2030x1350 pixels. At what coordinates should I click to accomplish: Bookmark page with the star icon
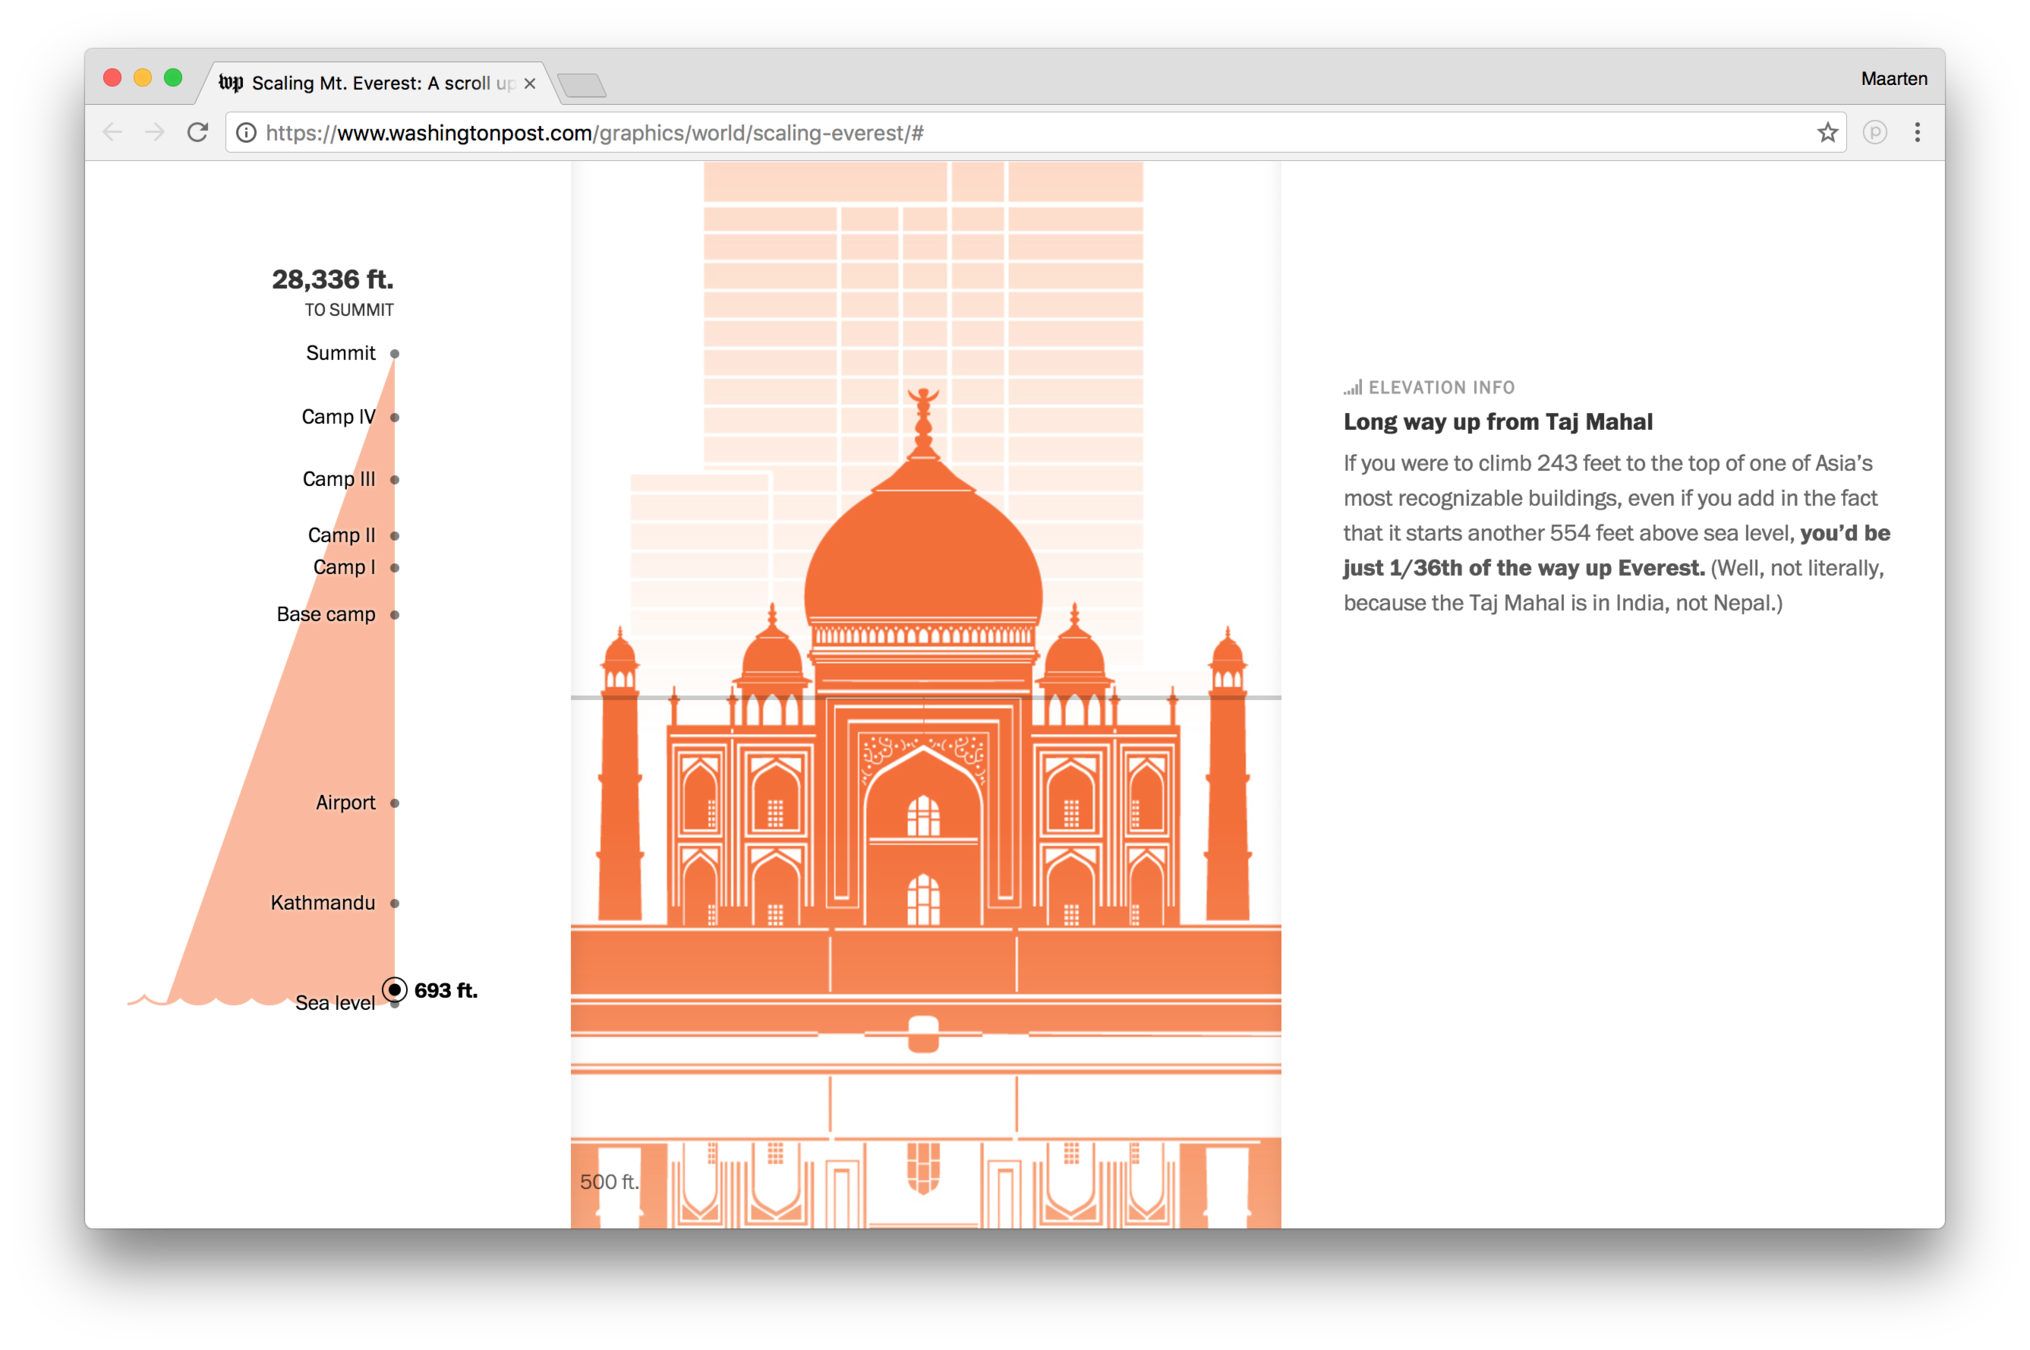click(1827, 132)
